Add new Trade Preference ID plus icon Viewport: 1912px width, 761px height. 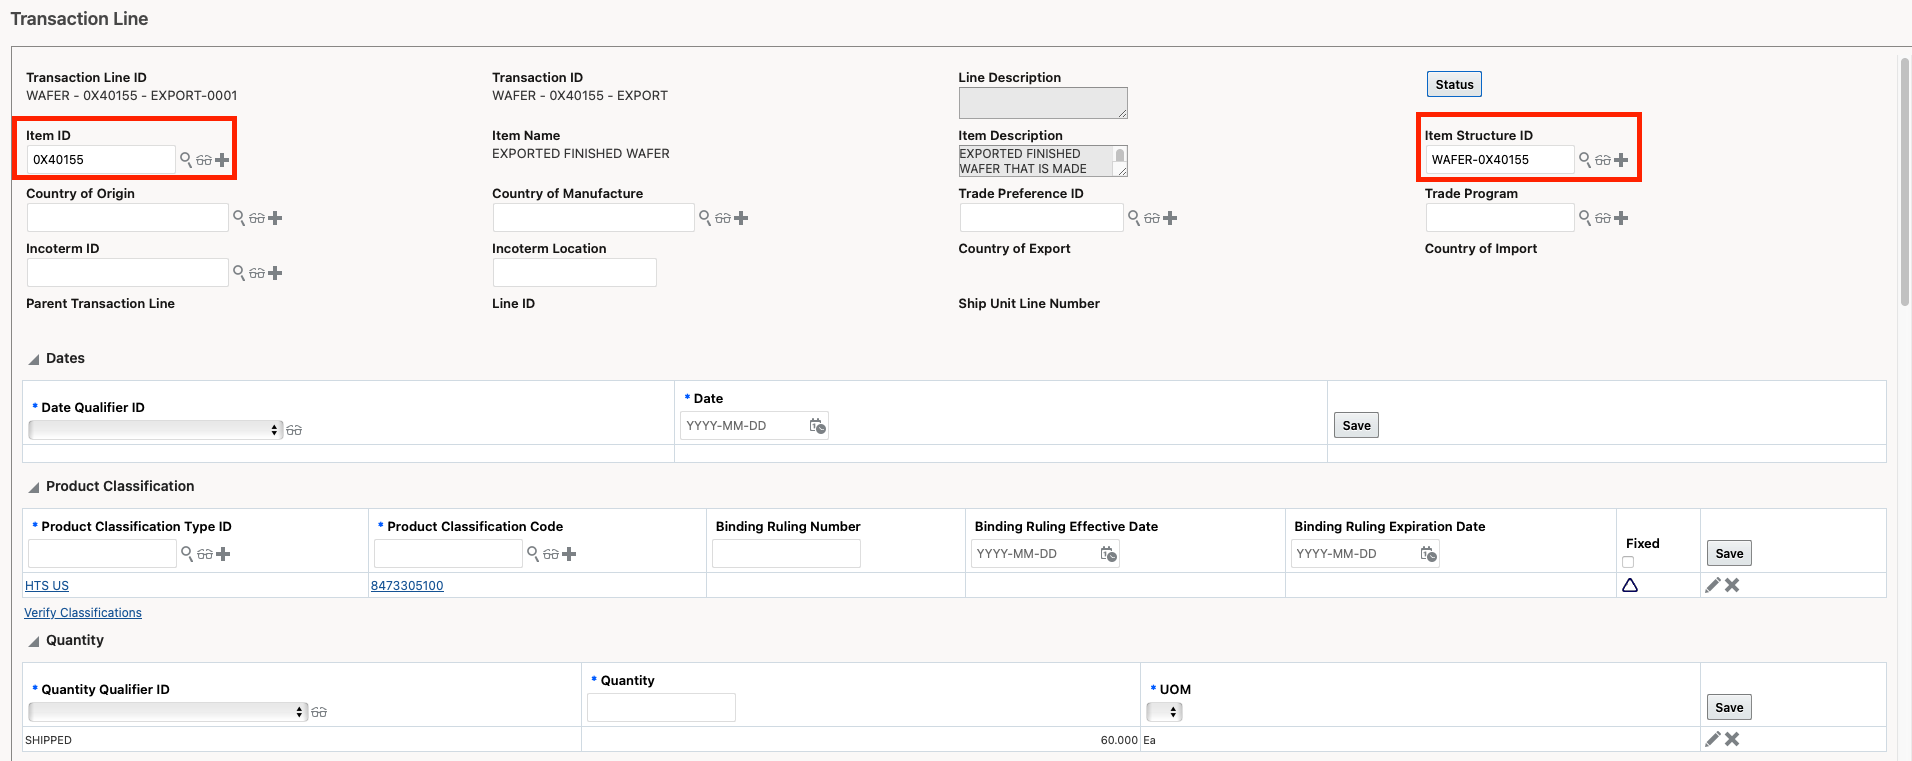pos(1170,218)
